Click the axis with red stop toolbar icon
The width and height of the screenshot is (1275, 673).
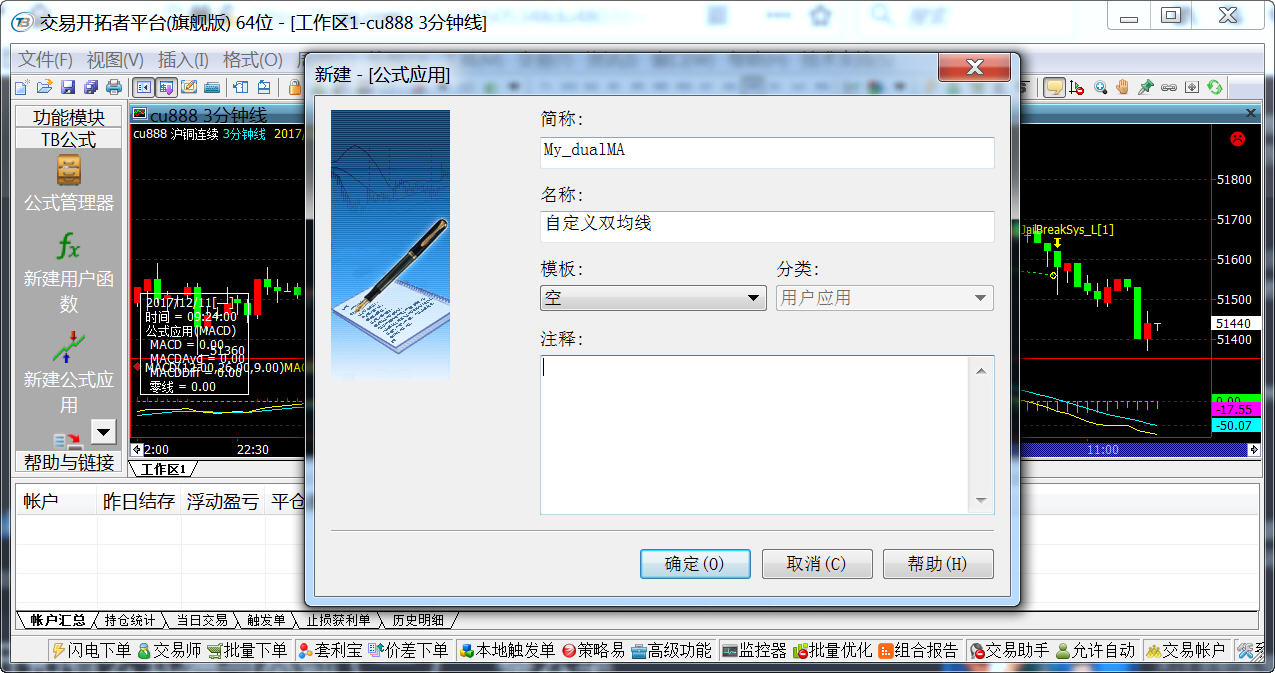(x=1077, y=87)
